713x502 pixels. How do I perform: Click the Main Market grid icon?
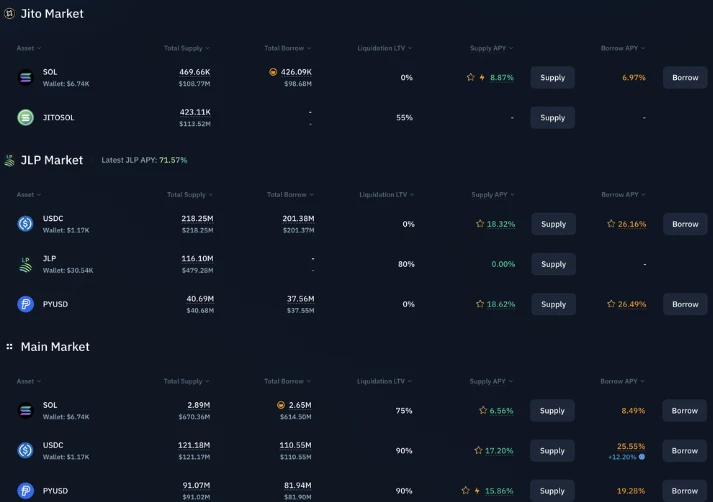tap(9, 347)
